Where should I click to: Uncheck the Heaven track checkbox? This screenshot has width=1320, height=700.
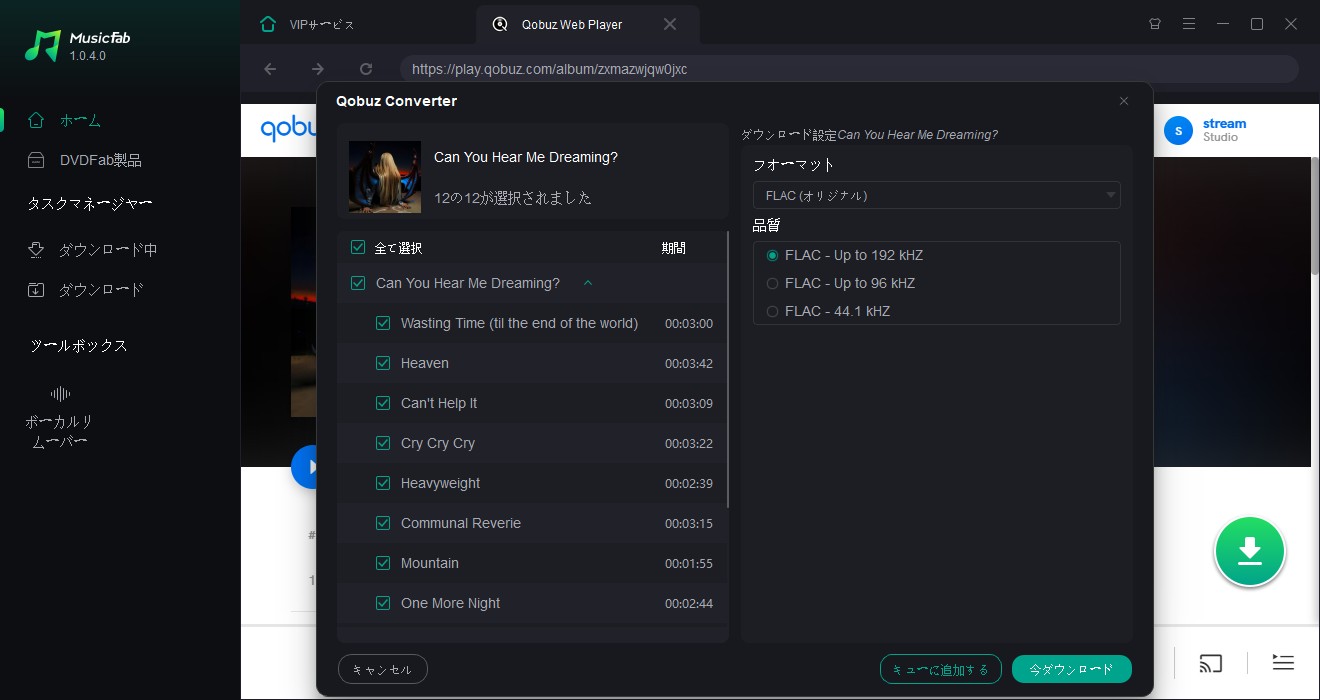point(383,363)
